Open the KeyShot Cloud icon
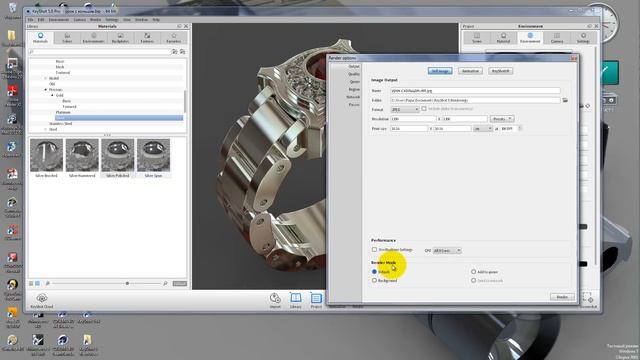 coord(42,300)
